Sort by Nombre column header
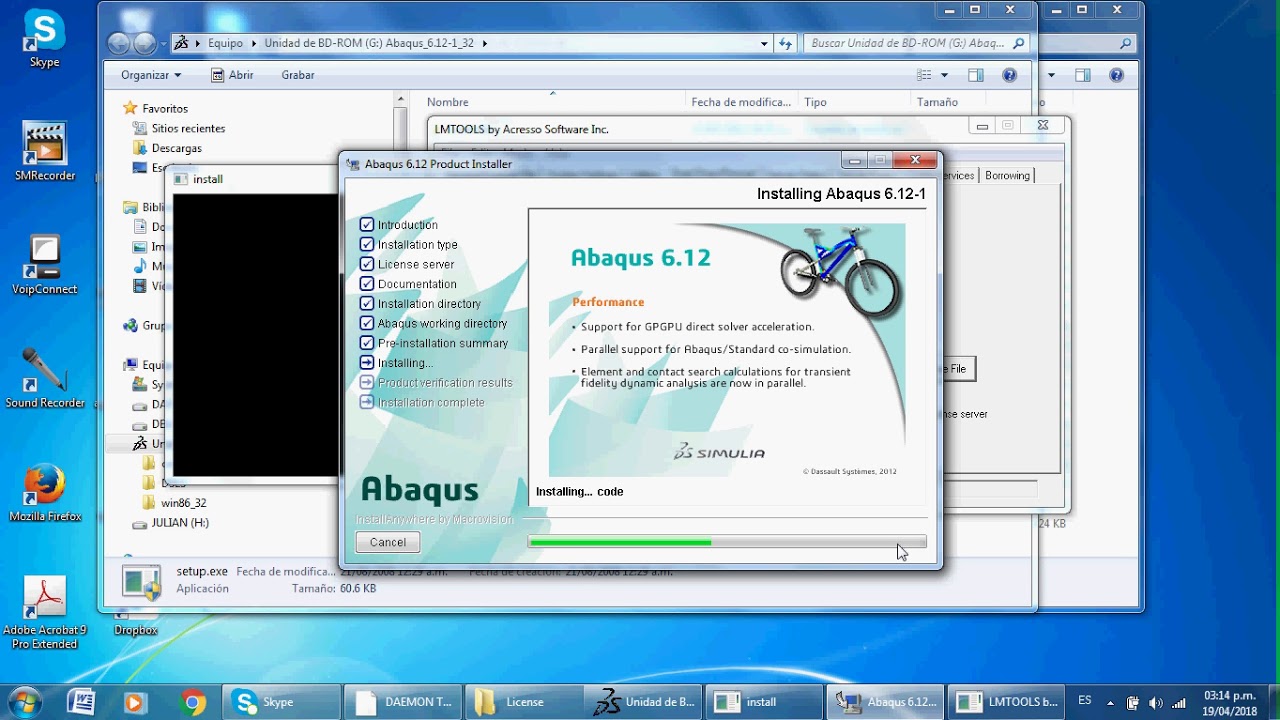1280x720 pixels. point(448,102)
